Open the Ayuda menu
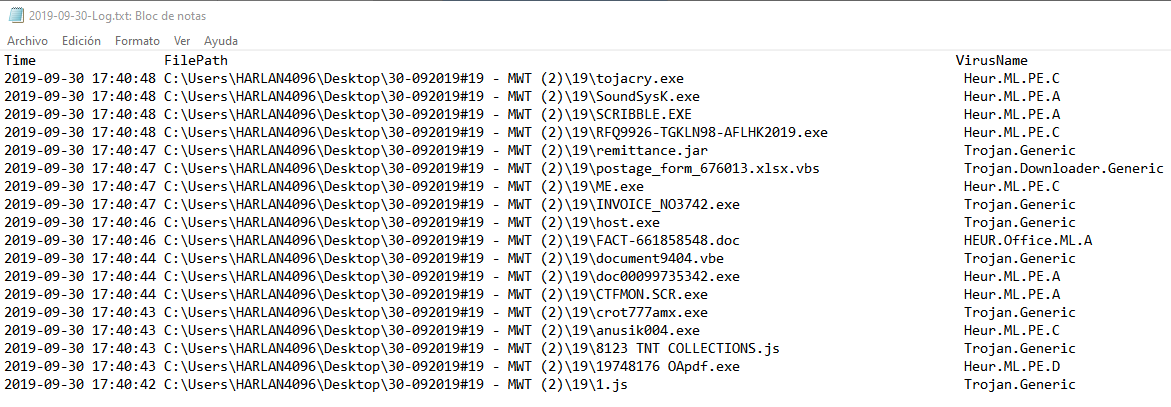This screenshot has height=407, width=1171. (221, 41)
